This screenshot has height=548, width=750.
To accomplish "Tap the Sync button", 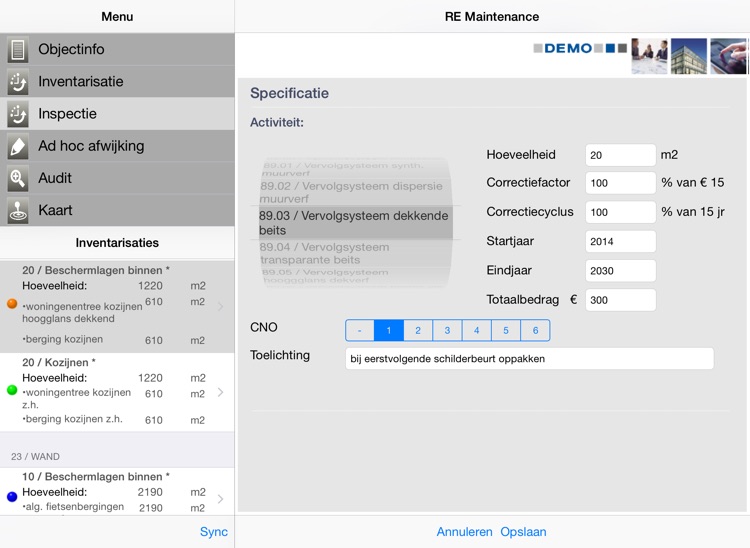I will point(214,532).
